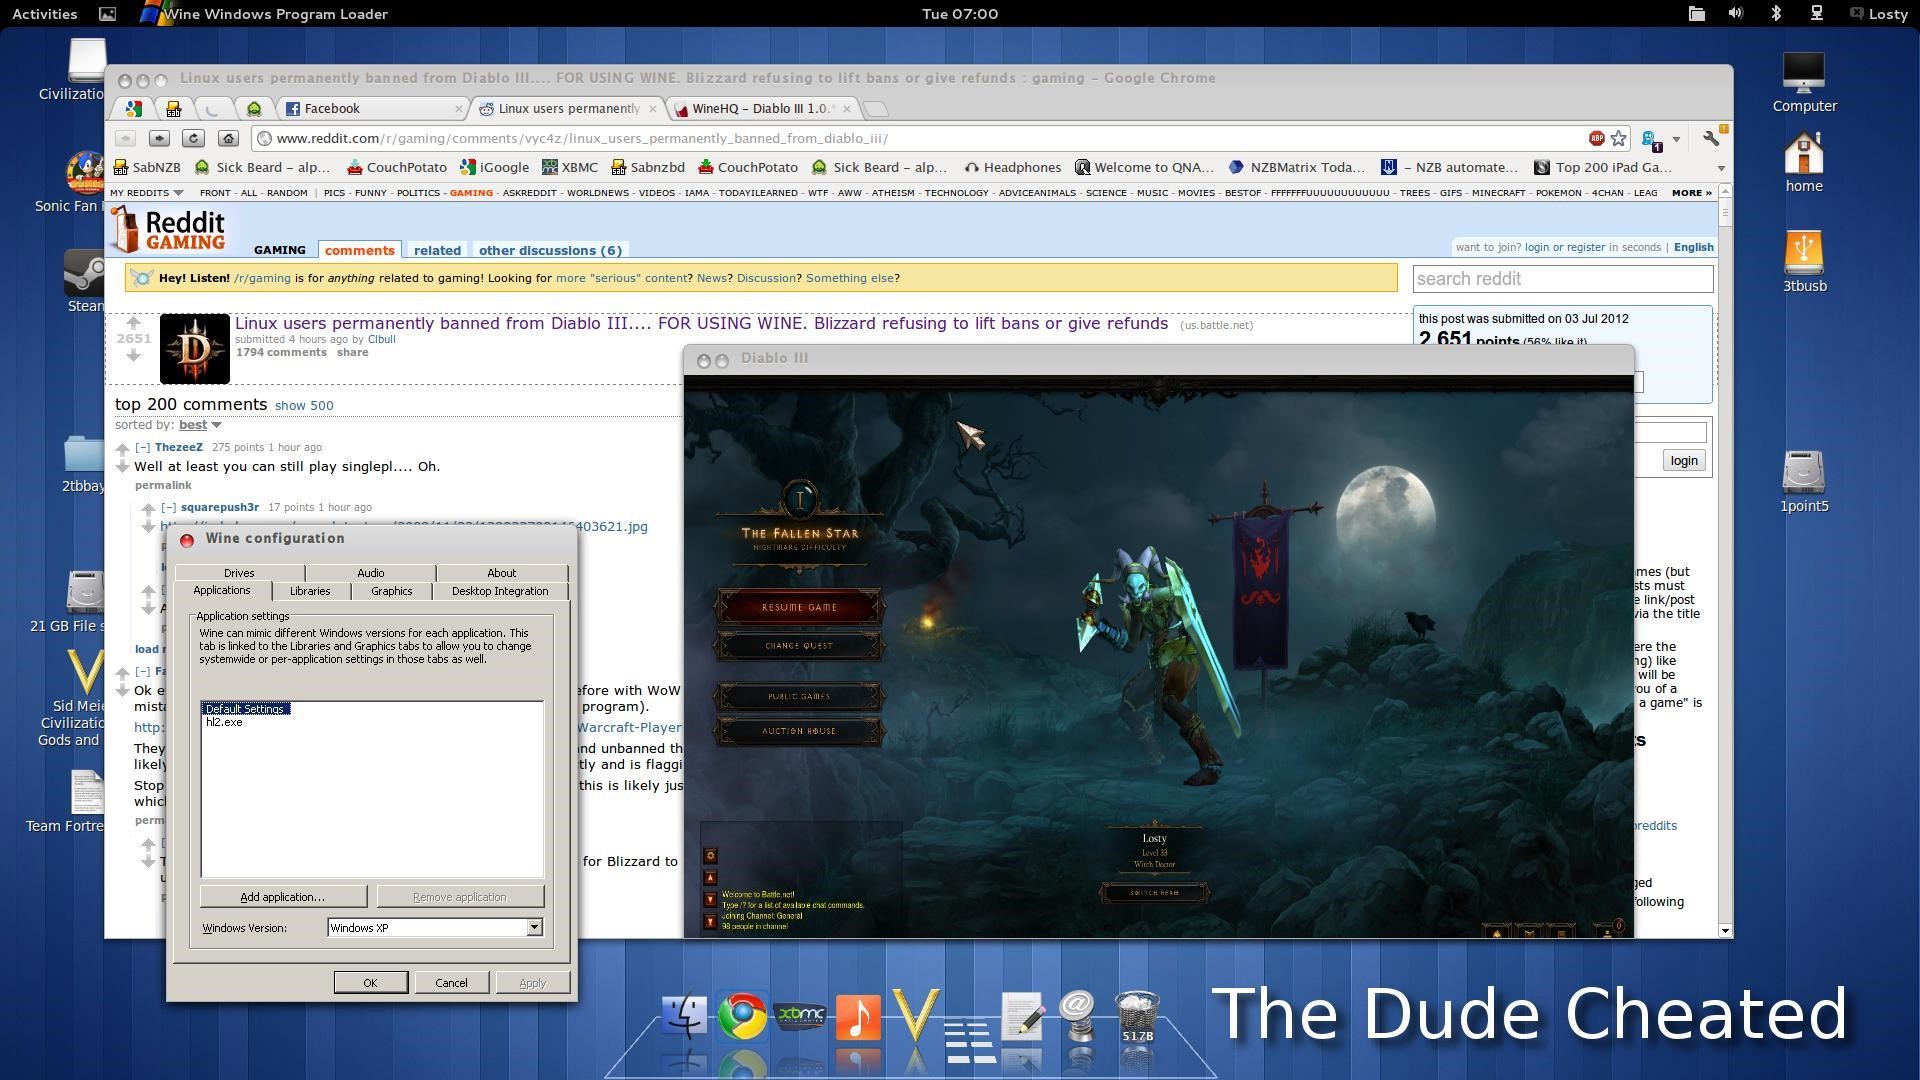Click the Chrome forward navigation arrow

pyautogui.click(x=159, y=138)
